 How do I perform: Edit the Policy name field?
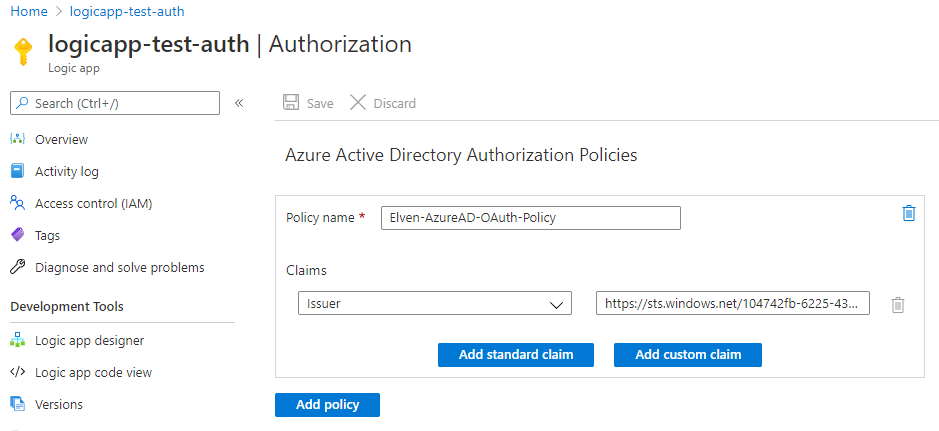pos(531,218)
